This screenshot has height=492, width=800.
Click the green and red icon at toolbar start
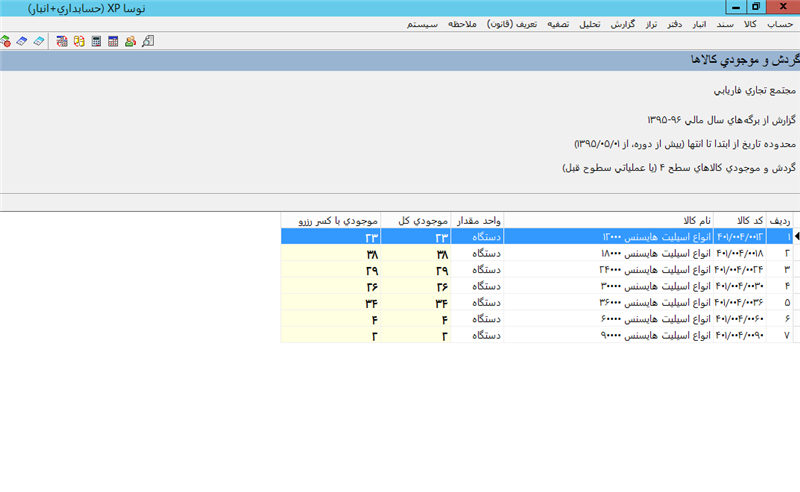click(5, 42)
